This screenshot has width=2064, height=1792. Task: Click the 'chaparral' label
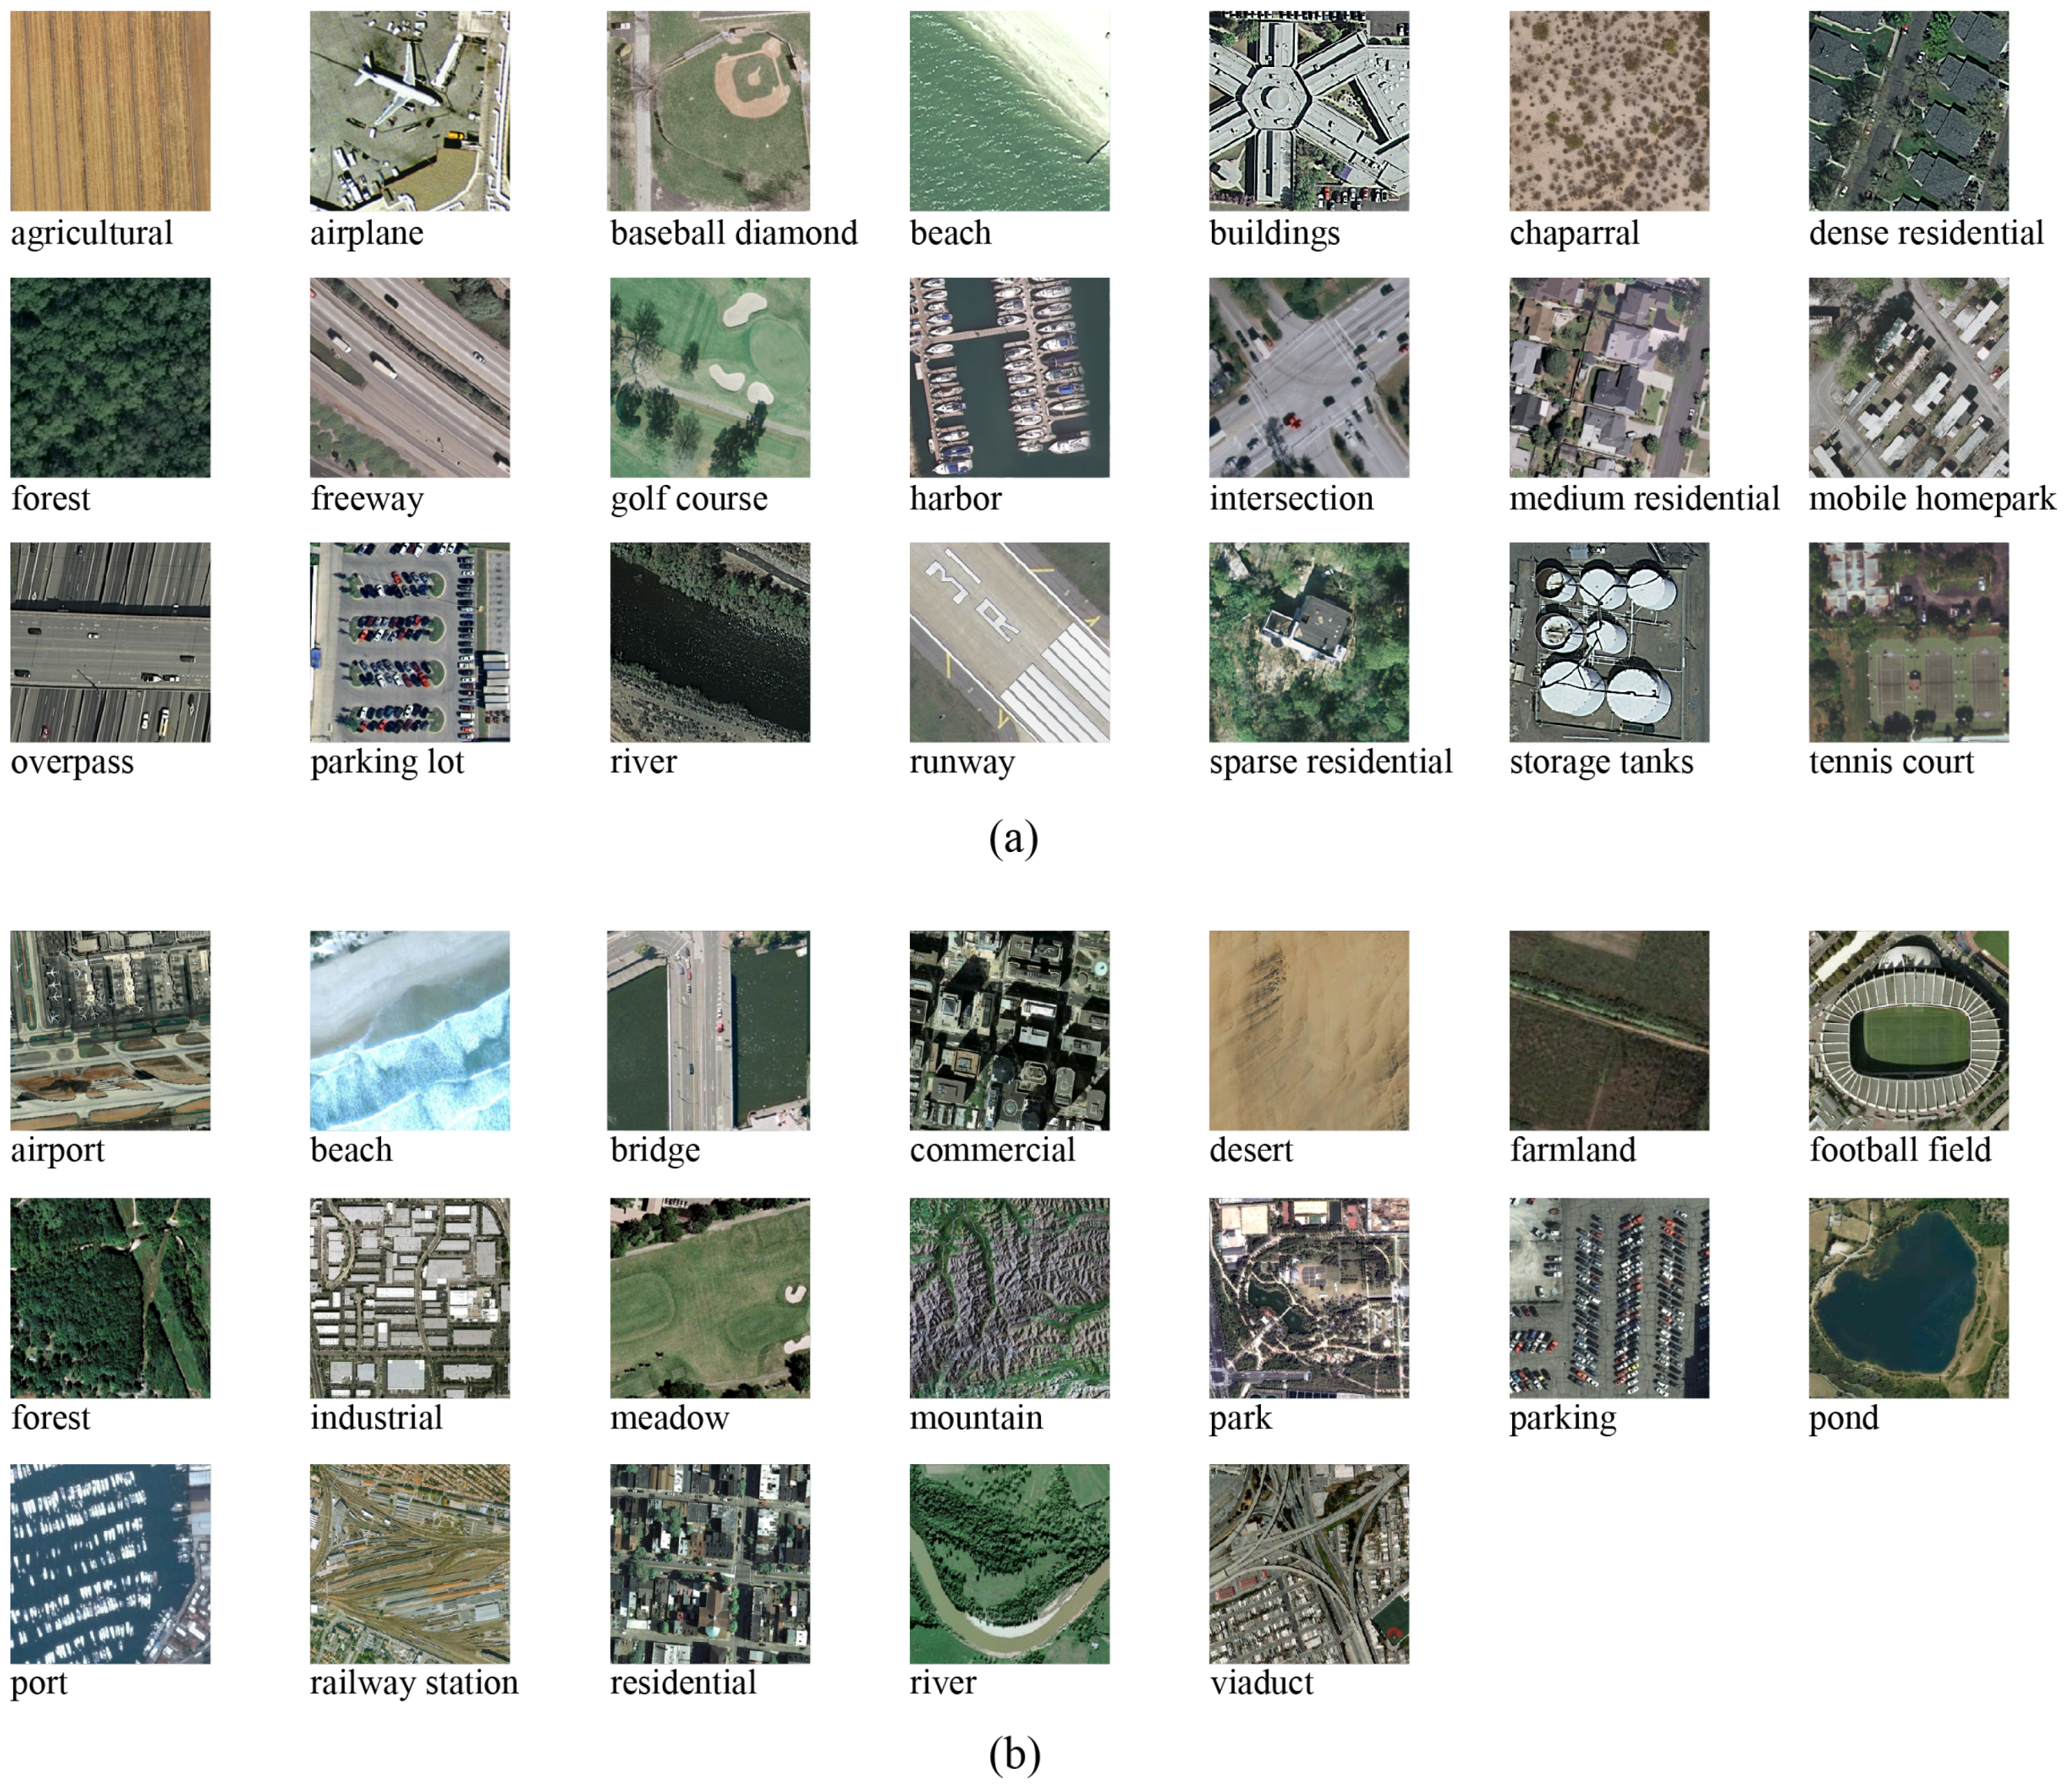tap(1574, 233)
